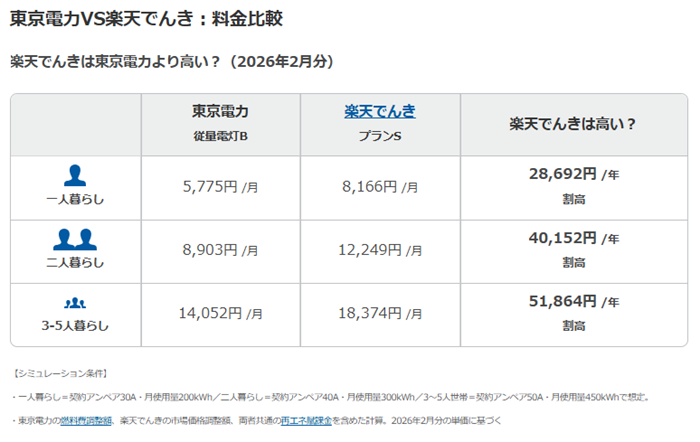
Task: Follow the 再エネ賦課金 footnote link
Action: (306, 421)
